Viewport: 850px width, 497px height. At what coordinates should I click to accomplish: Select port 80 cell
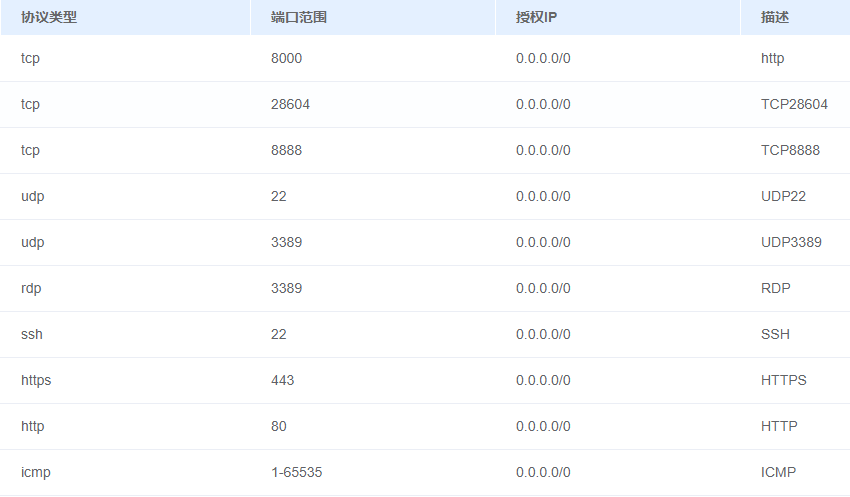(x=278, y=426)
